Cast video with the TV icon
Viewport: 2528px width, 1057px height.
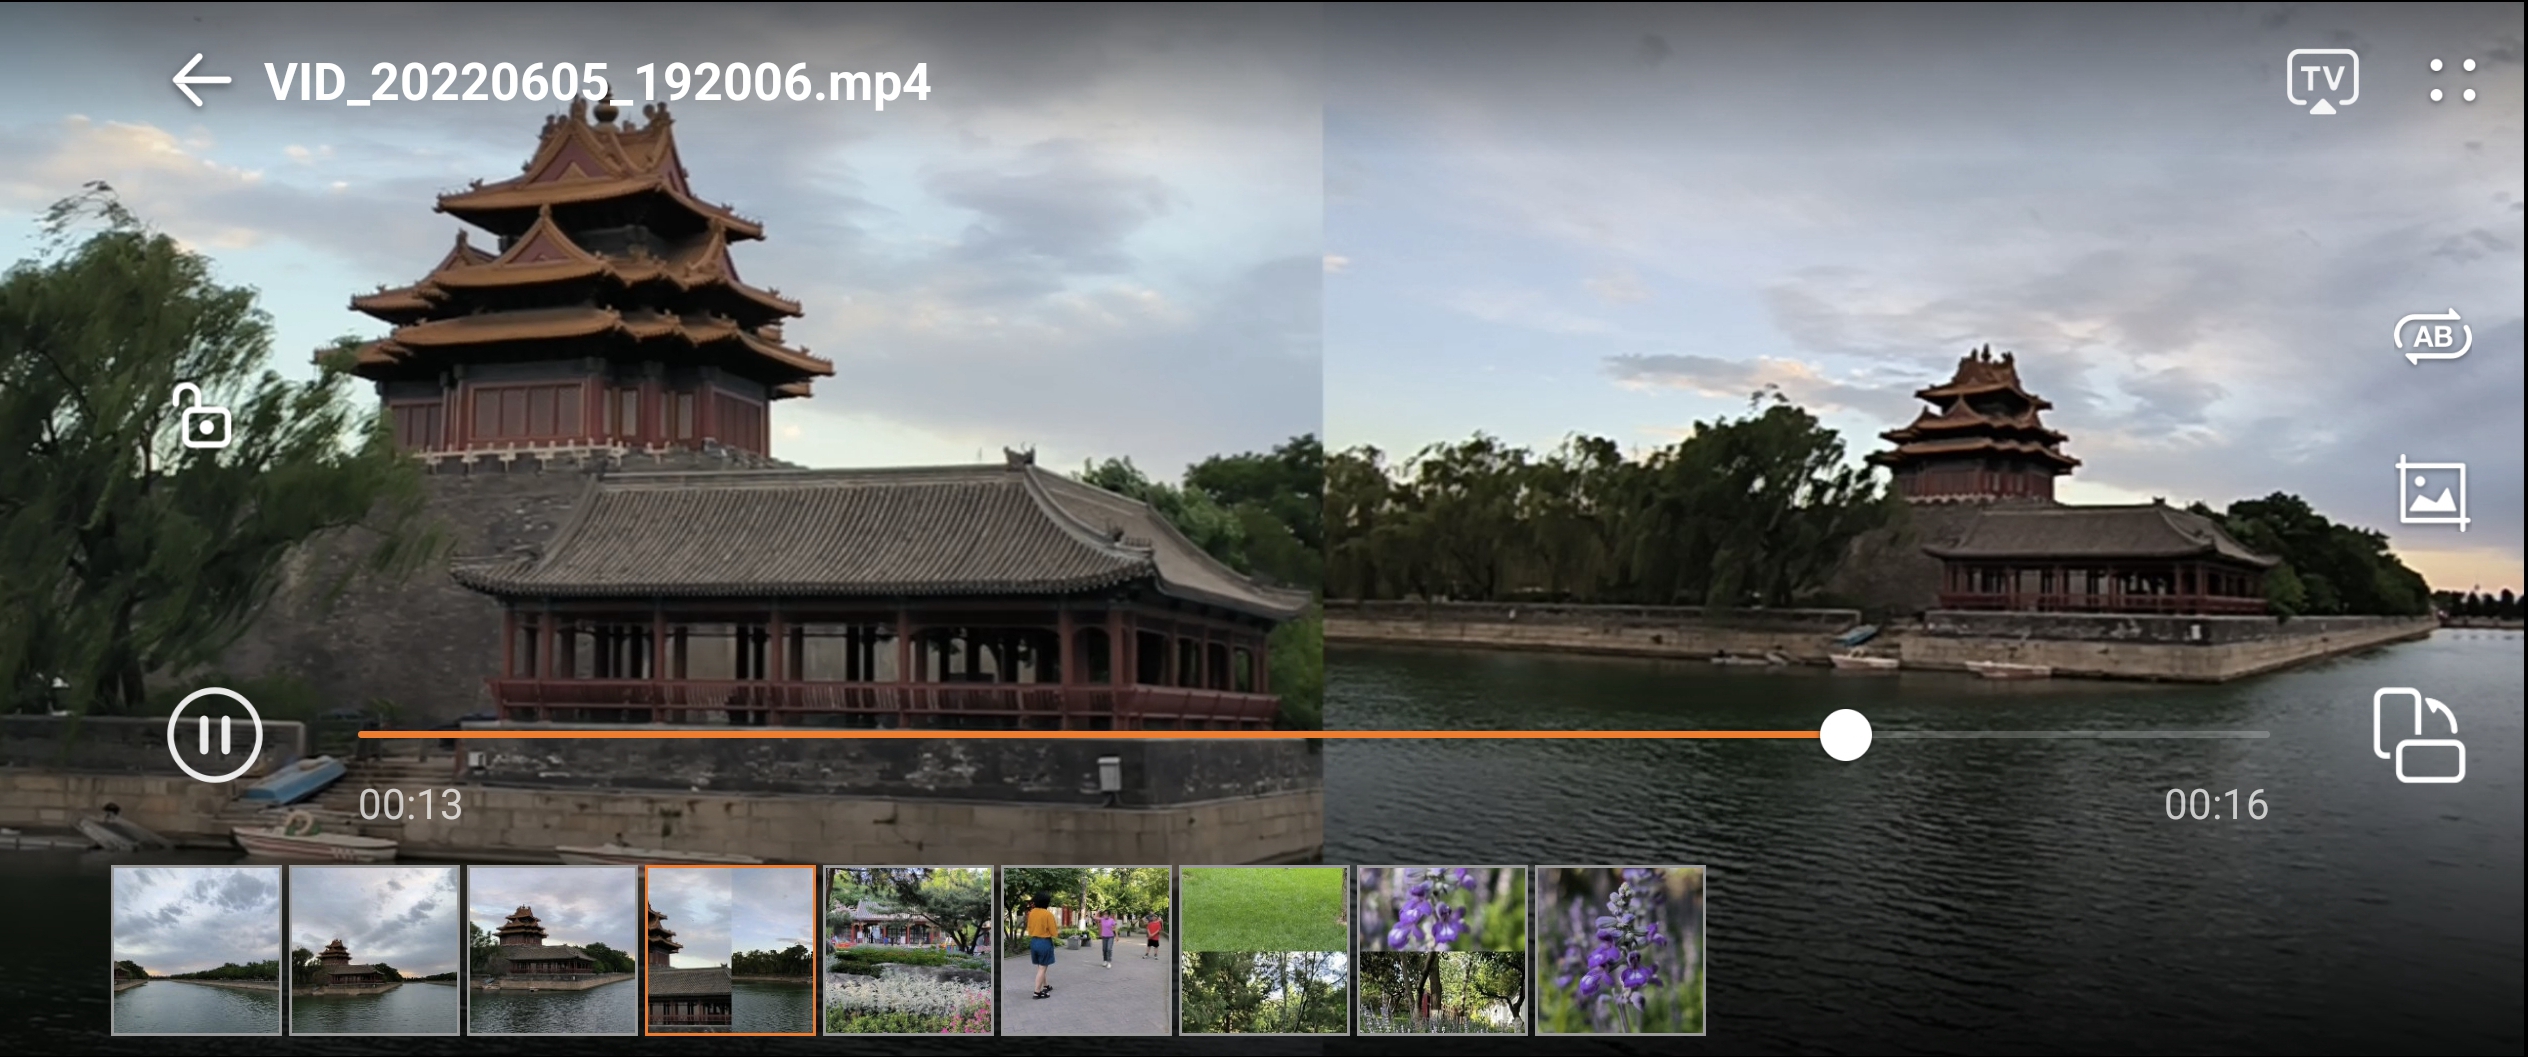[x=2322, y=81]
